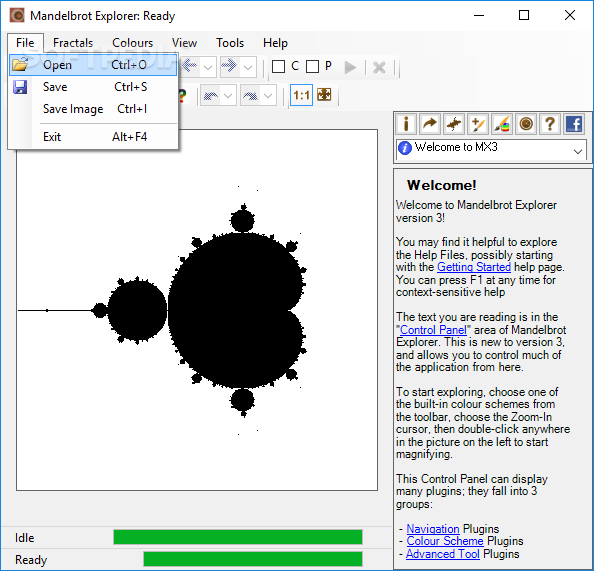The height and width of the screenshot is (571, 594).
Task: Open the View menu
Action: pyautogui.click(x=184, y=43)
